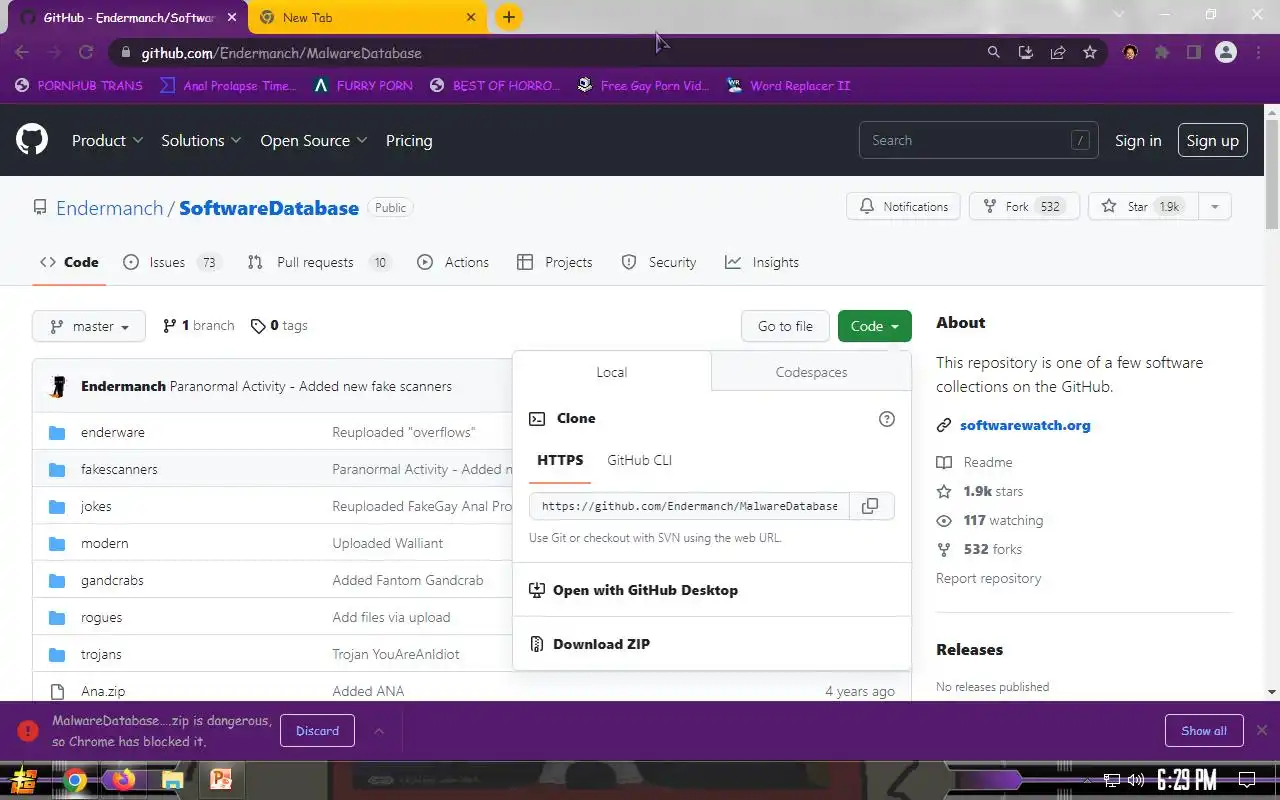
Task: Reload the page with refresh icon
Action: click(86, 52)
